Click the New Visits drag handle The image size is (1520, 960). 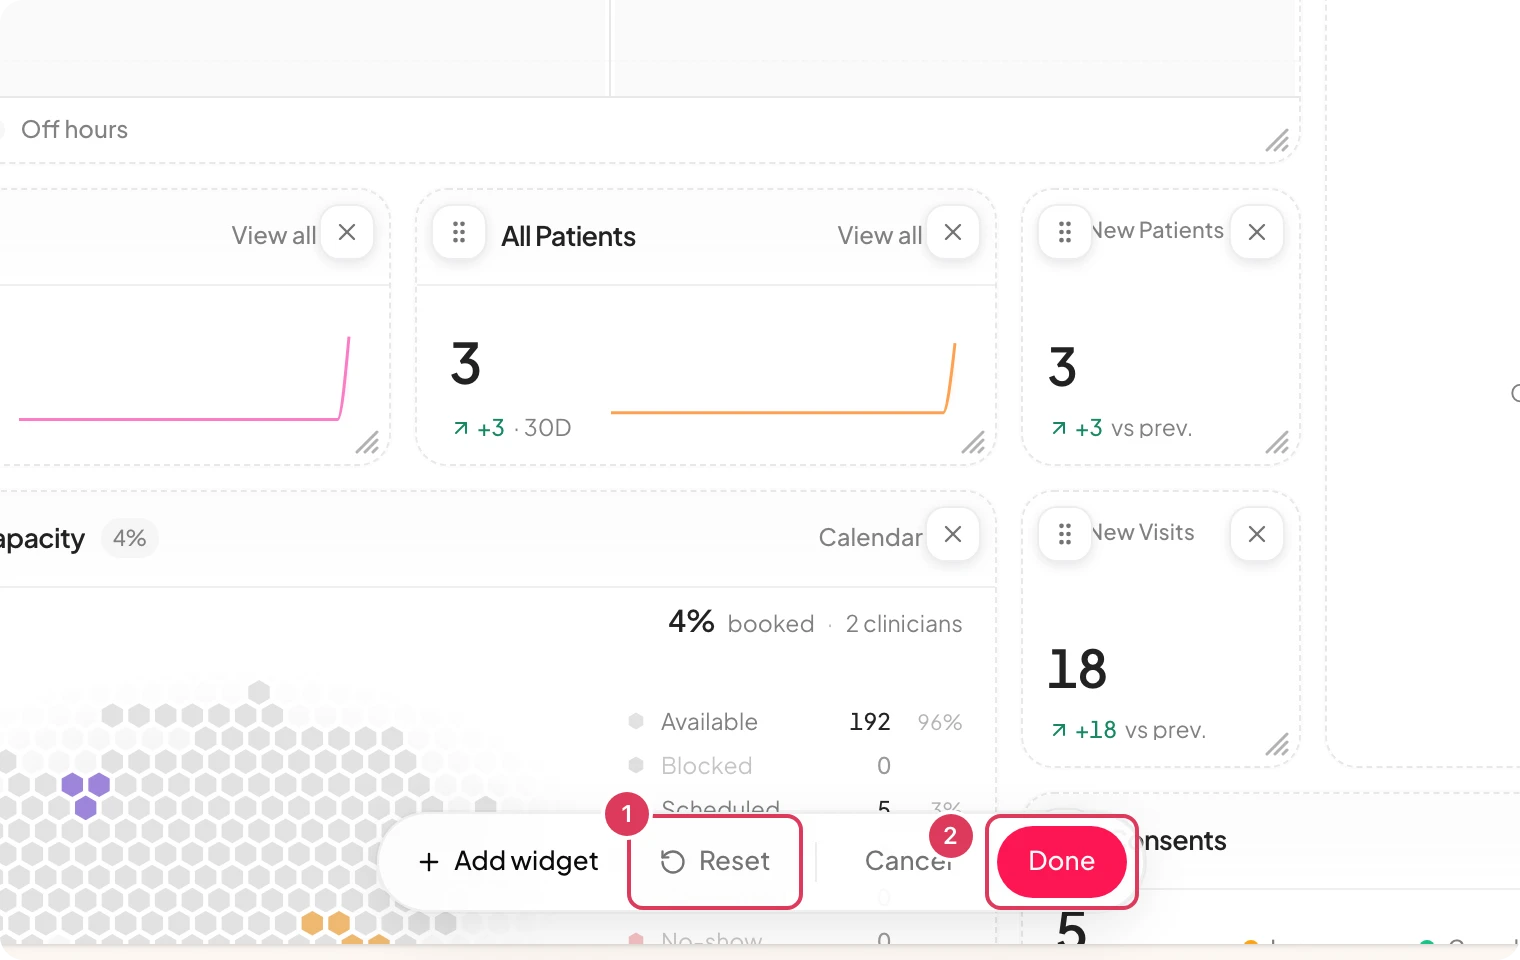[x=1065, y=534]
